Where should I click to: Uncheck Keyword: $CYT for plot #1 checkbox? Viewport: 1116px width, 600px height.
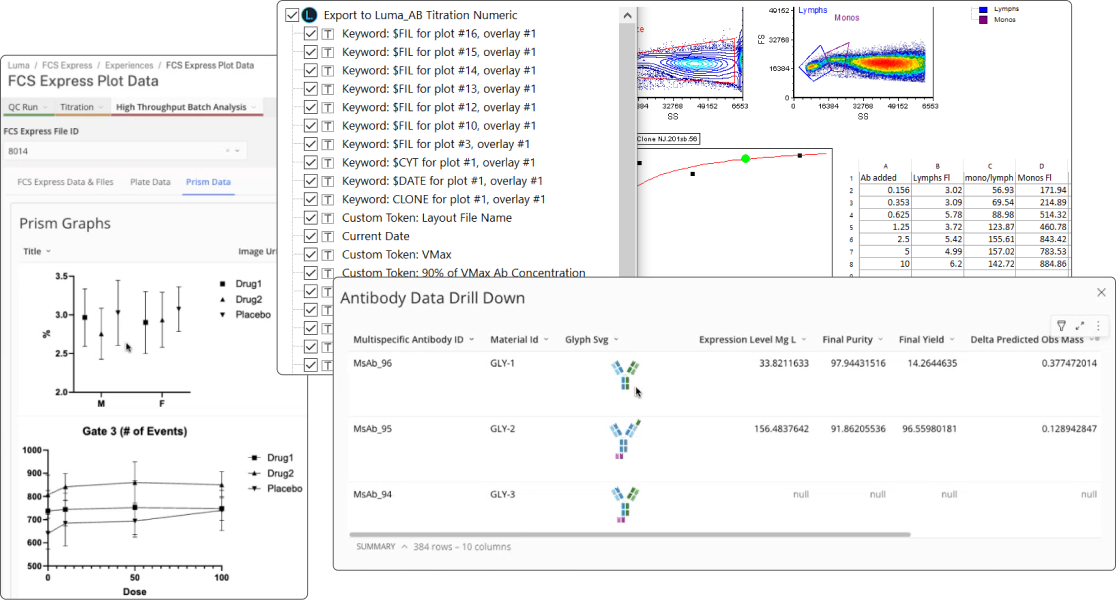coord(310,162)
